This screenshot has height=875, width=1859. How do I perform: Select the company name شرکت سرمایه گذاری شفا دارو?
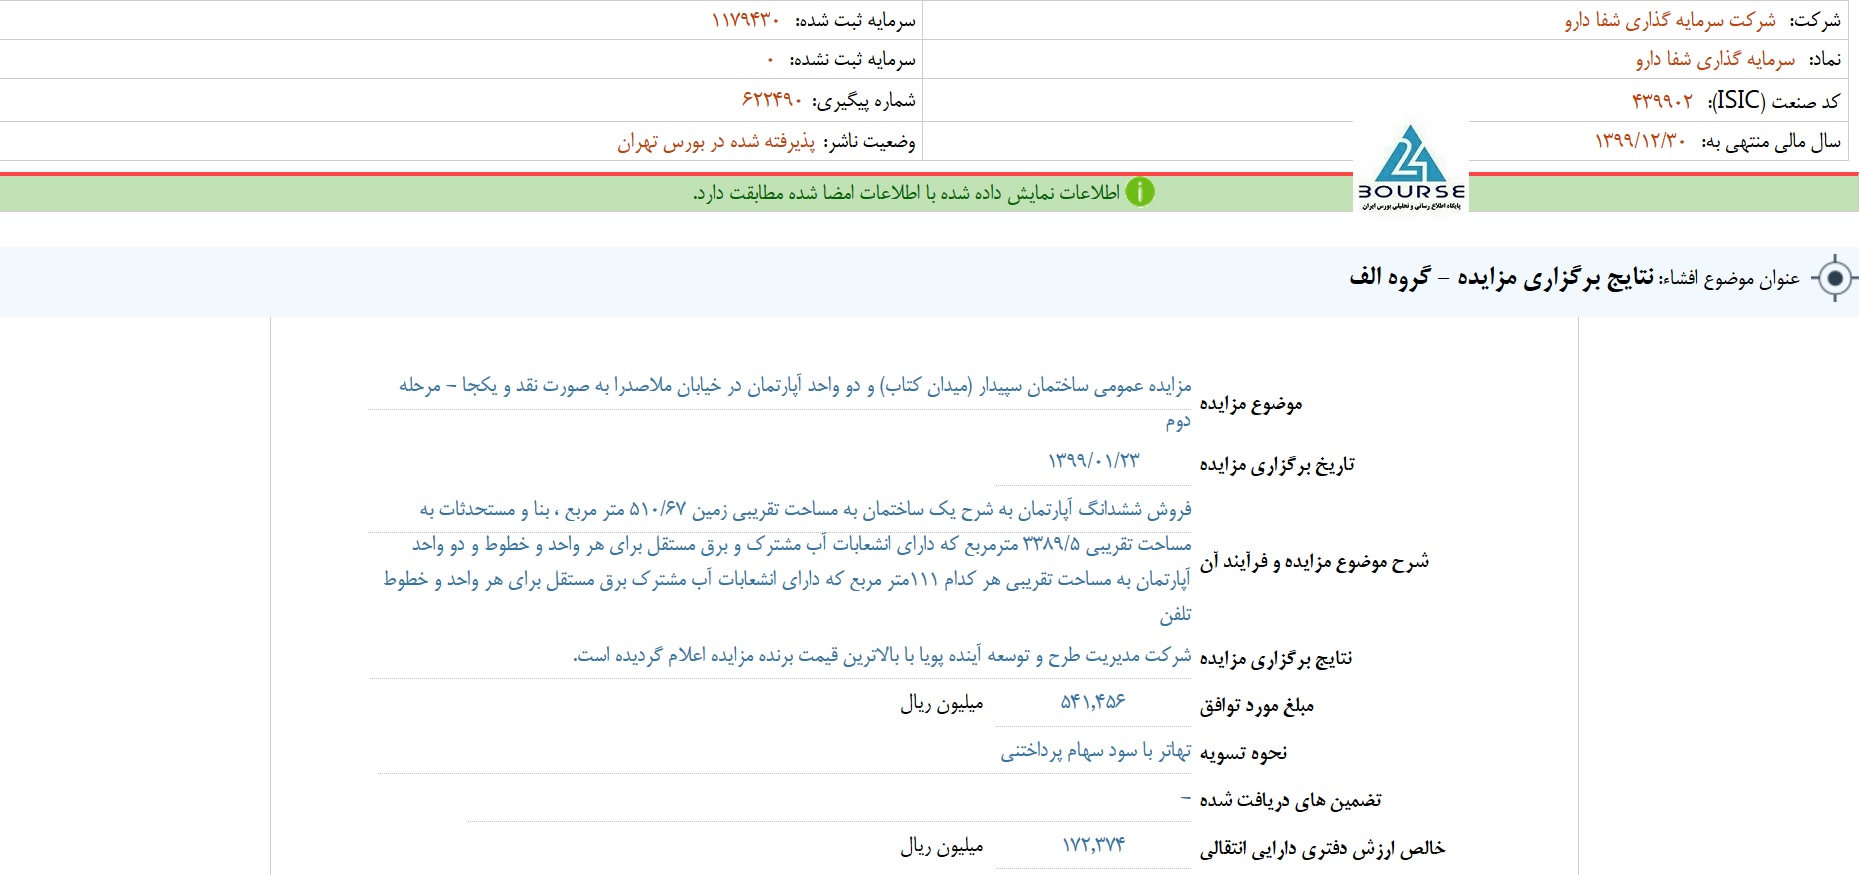[x=1670, y=20]
